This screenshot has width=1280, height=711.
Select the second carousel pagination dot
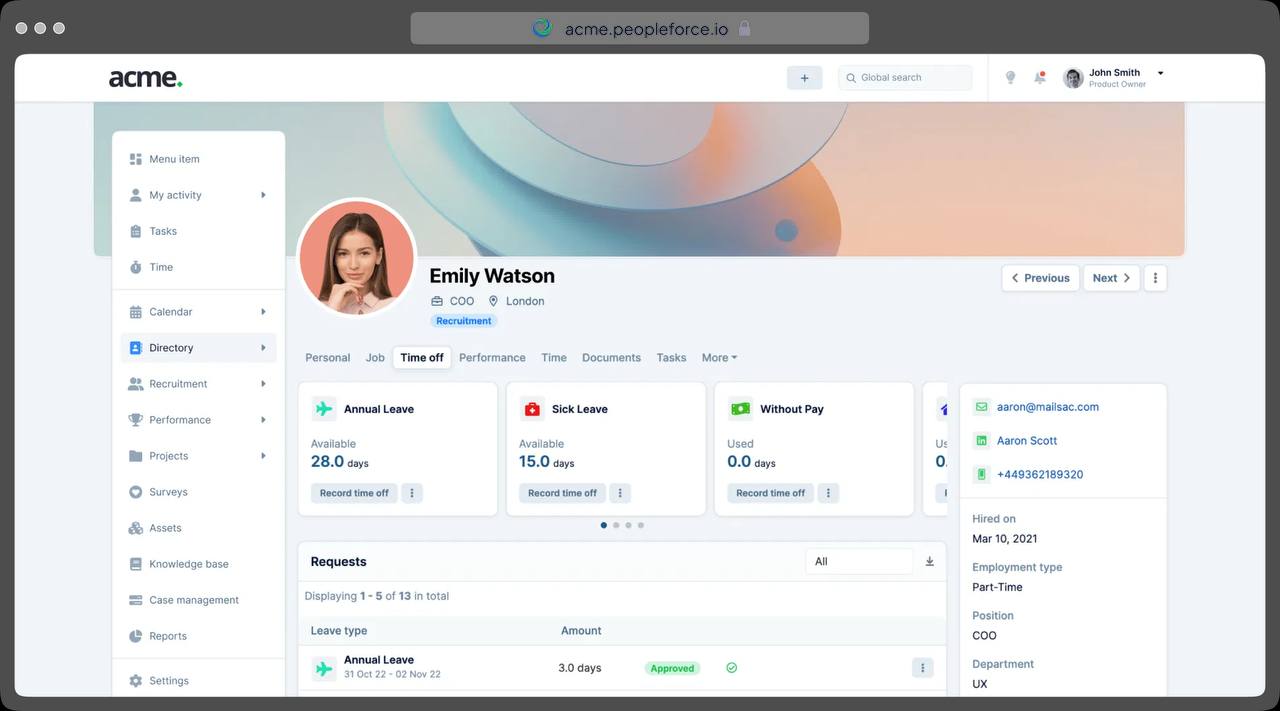pyautogui.click(x=616, y=525)
